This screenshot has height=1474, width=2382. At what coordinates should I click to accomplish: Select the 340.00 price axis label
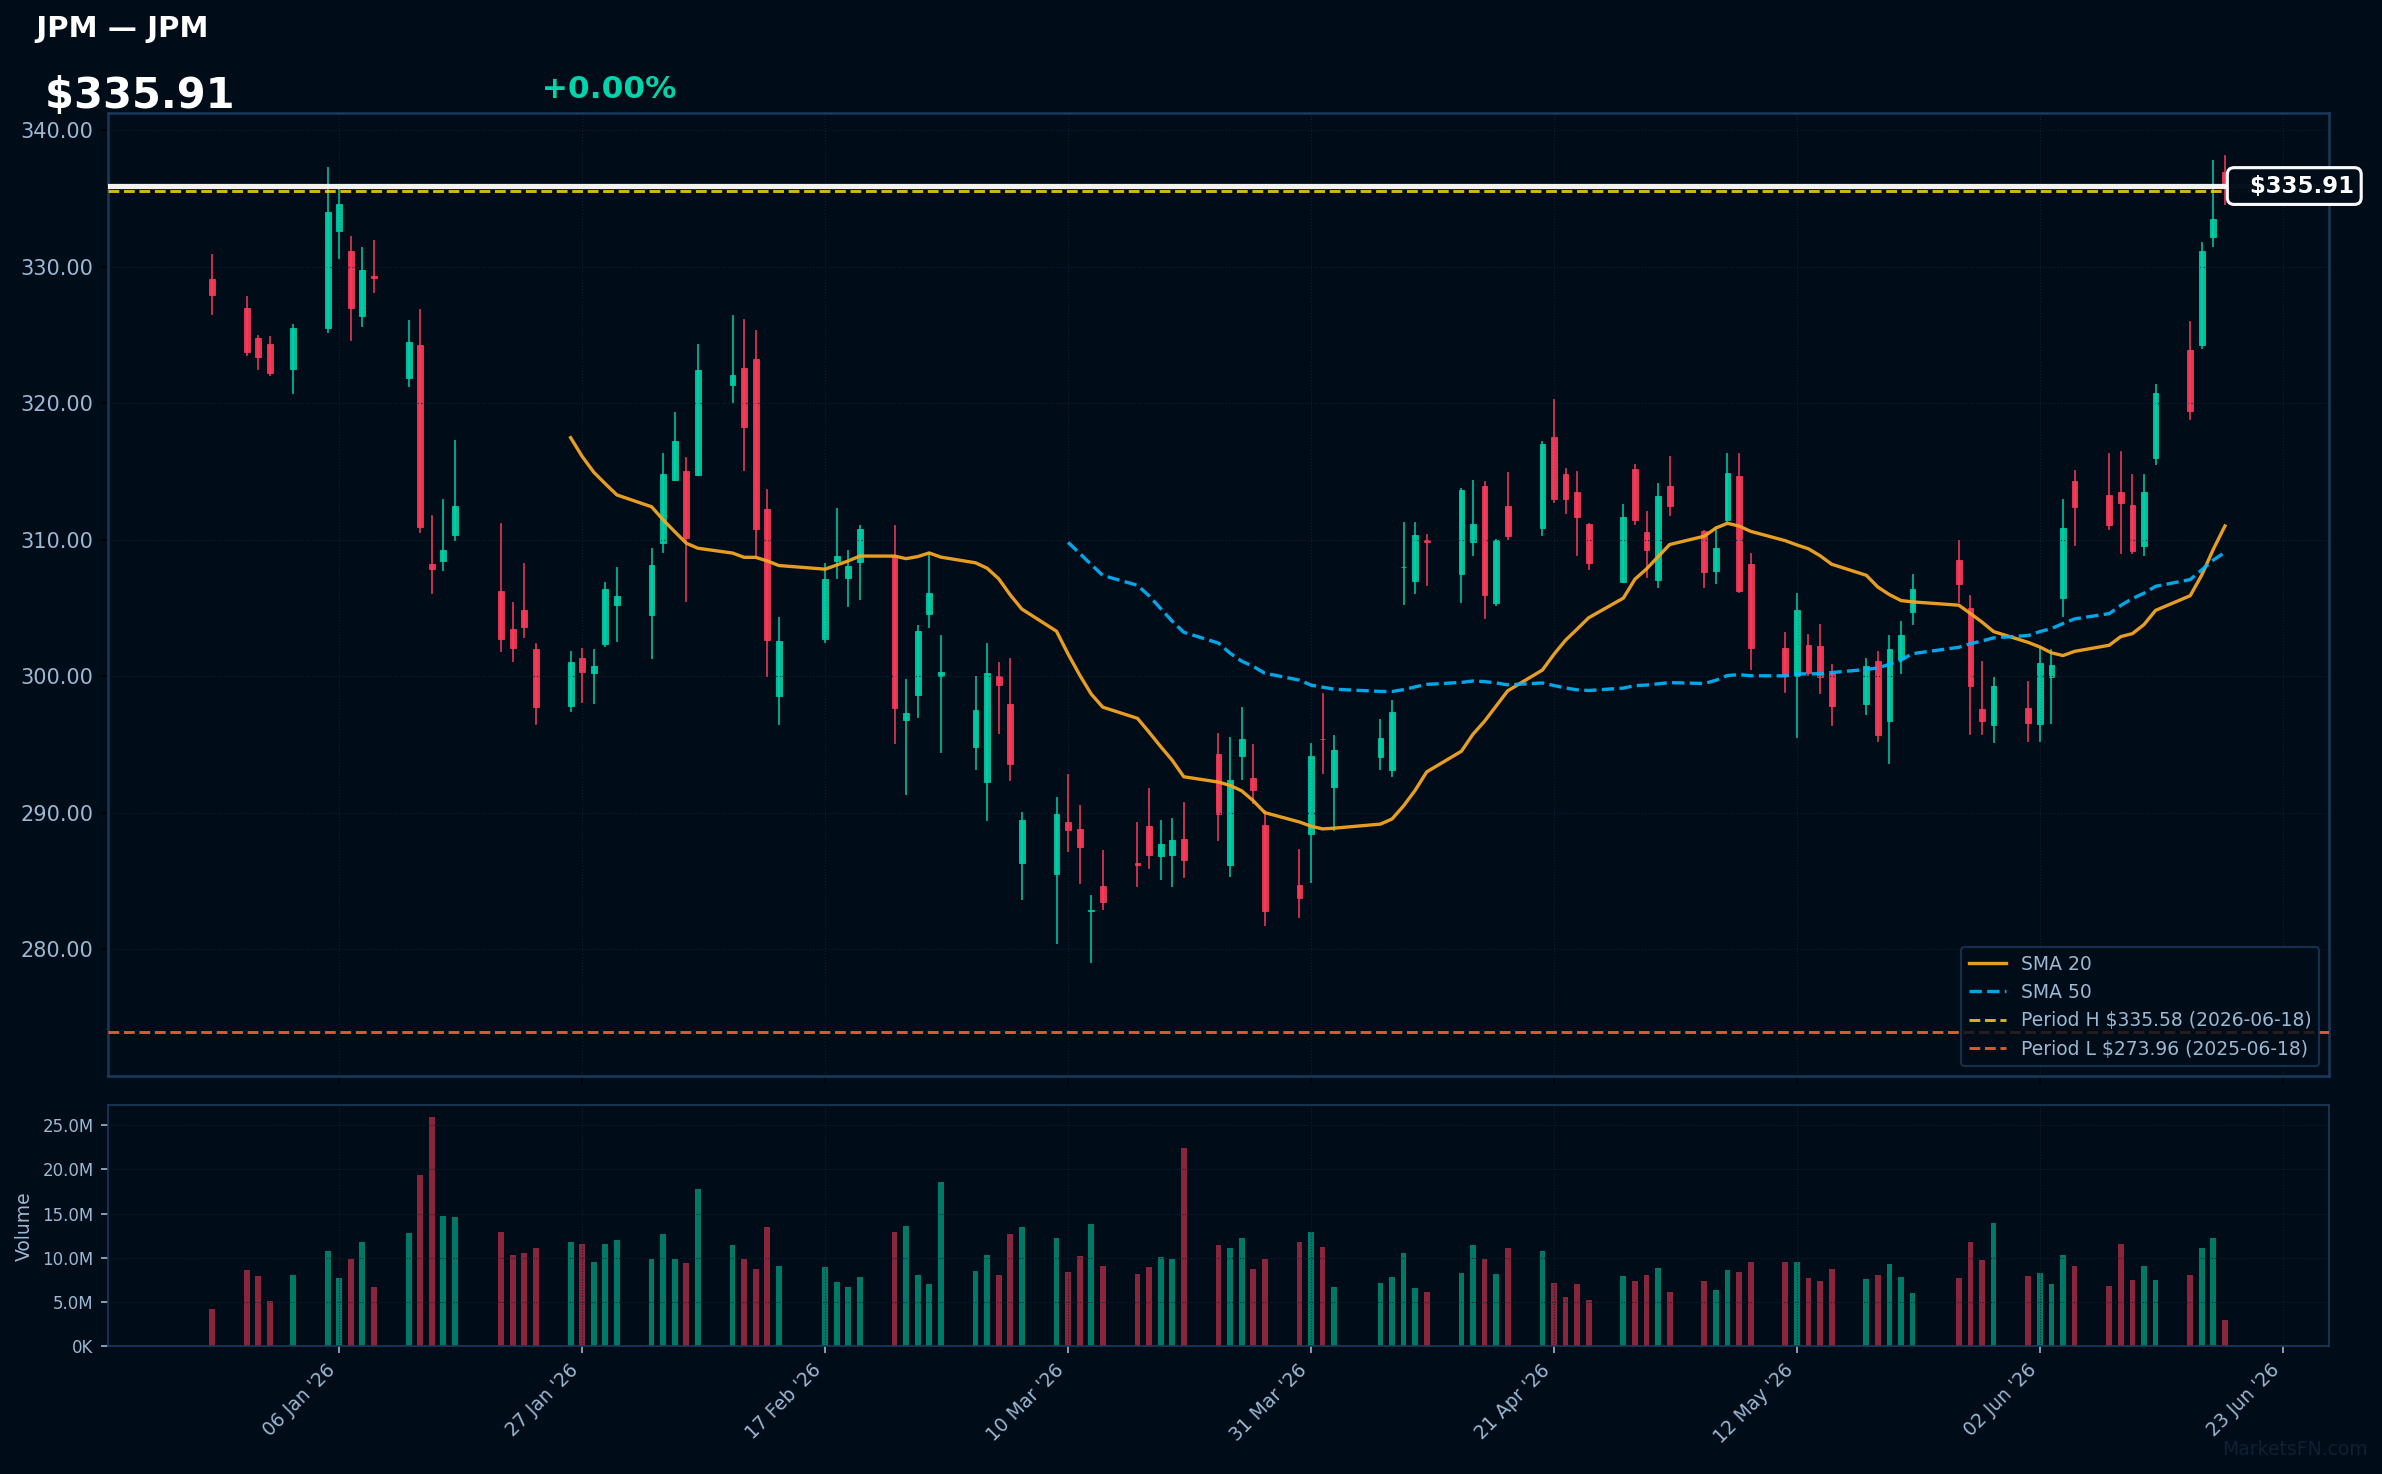(x=57, y=131)
